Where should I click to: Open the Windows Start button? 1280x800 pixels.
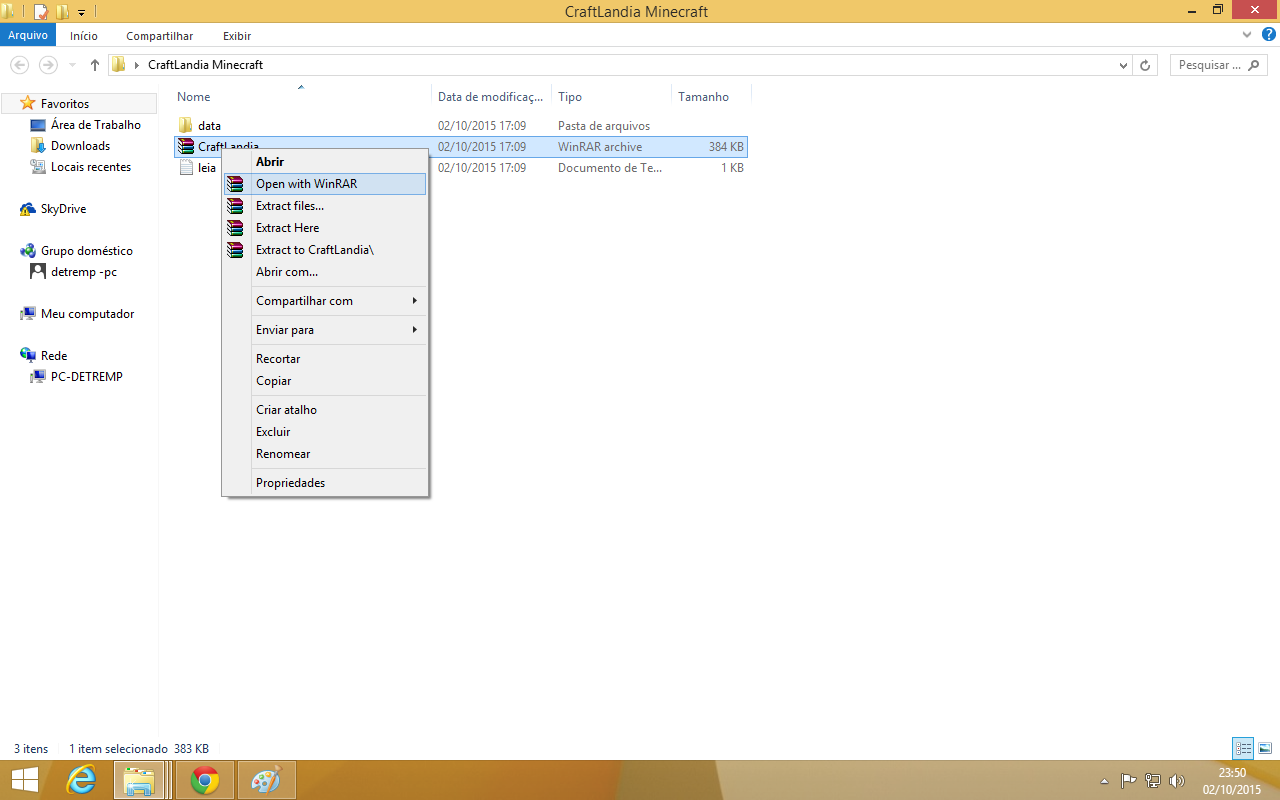click(25, 780)
